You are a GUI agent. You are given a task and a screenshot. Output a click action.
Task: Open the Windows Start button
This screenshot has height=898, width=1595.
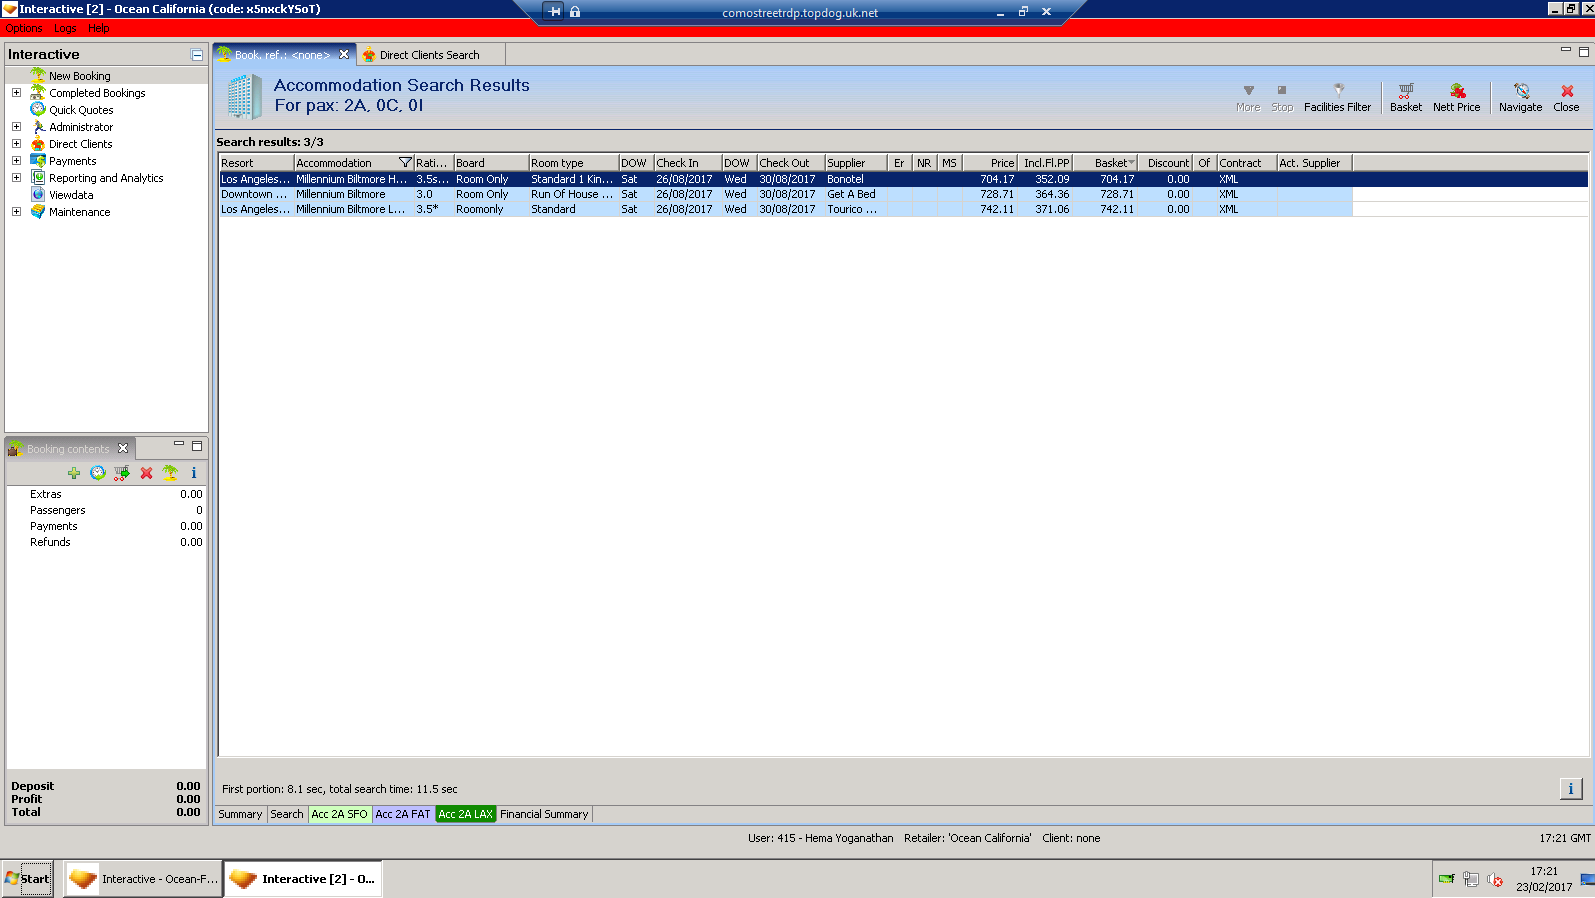click(x=27, y=879)
